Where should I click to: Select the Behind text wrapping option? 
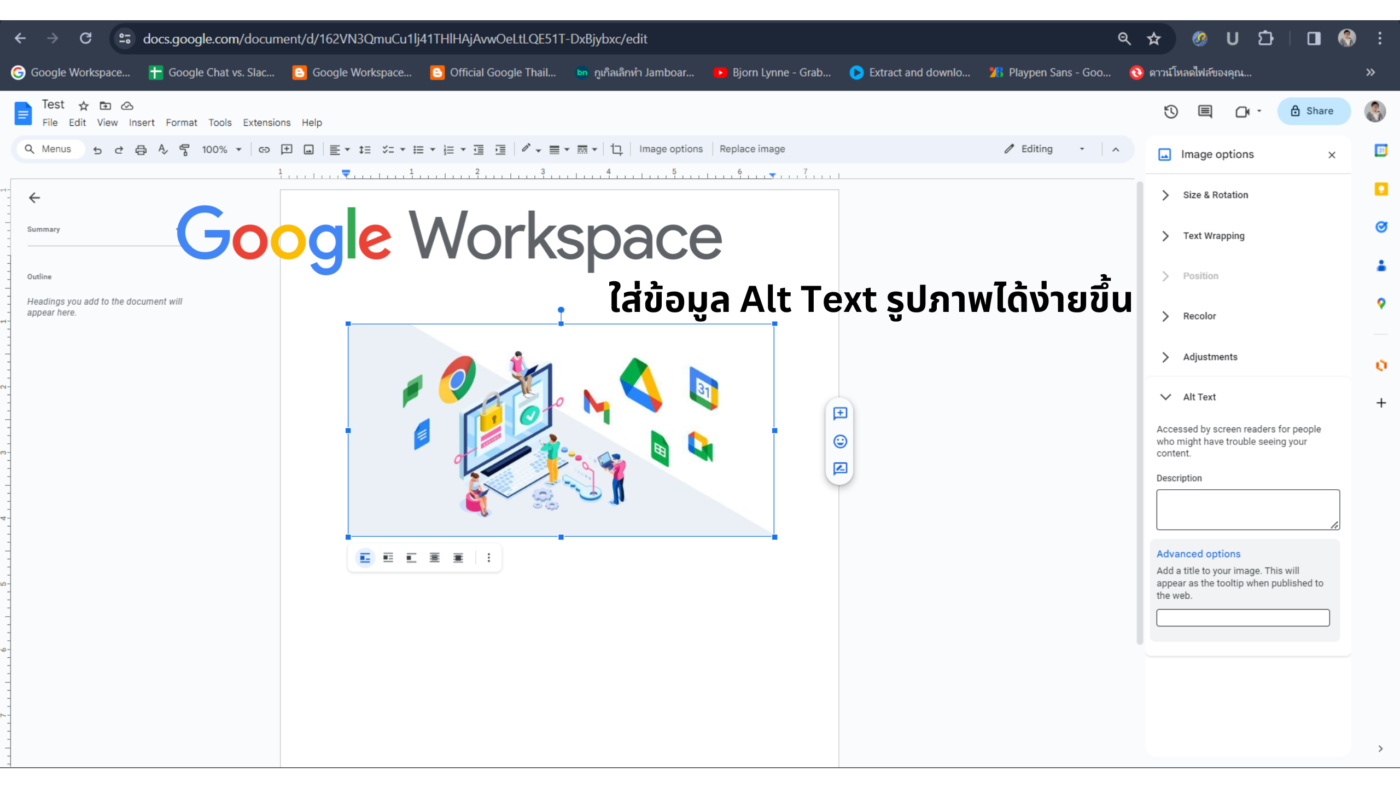click(434, 557)
